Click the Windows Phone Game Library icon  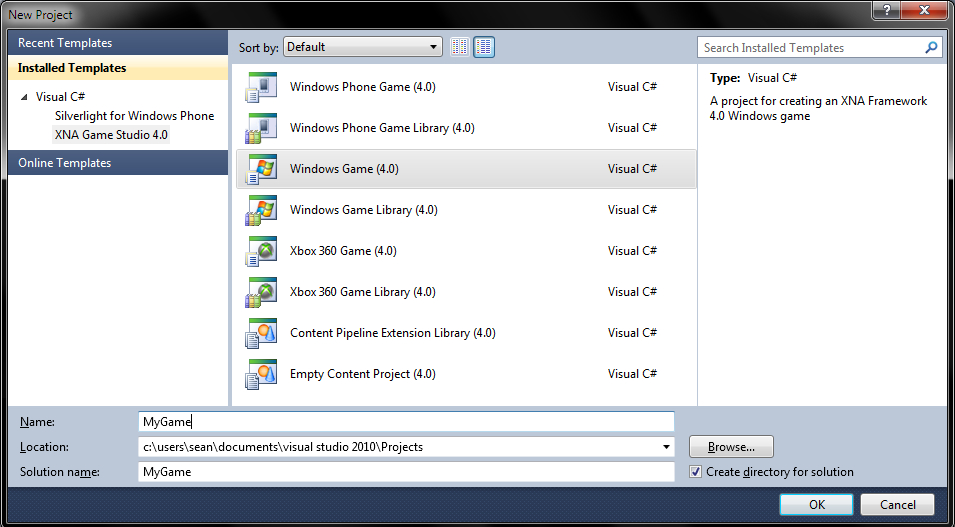pyautogui.click(x=261, y=129)
